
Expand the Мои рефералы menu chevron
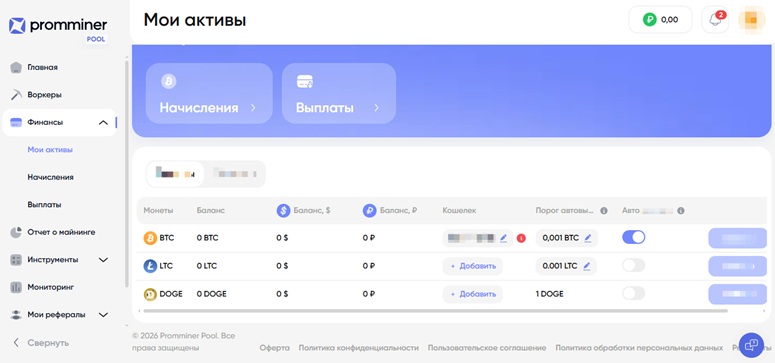click(103, 315)
